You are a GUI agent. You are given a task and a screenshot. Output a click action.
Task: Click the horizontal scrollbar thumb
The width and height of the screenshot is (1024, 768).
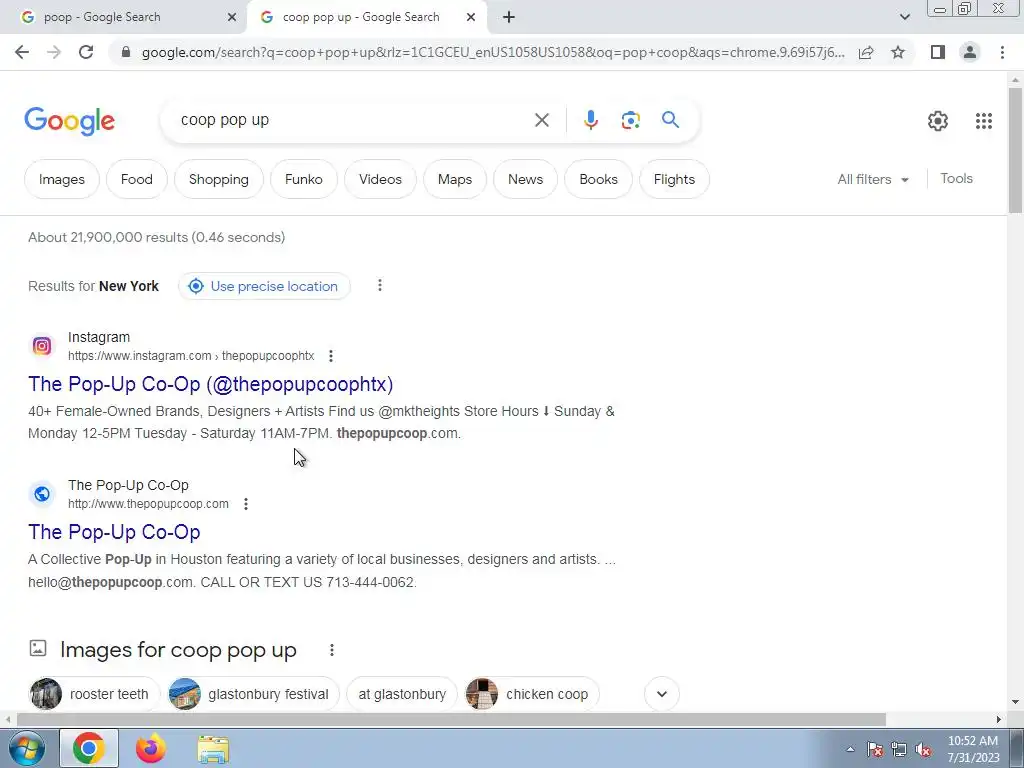[451, 719]
